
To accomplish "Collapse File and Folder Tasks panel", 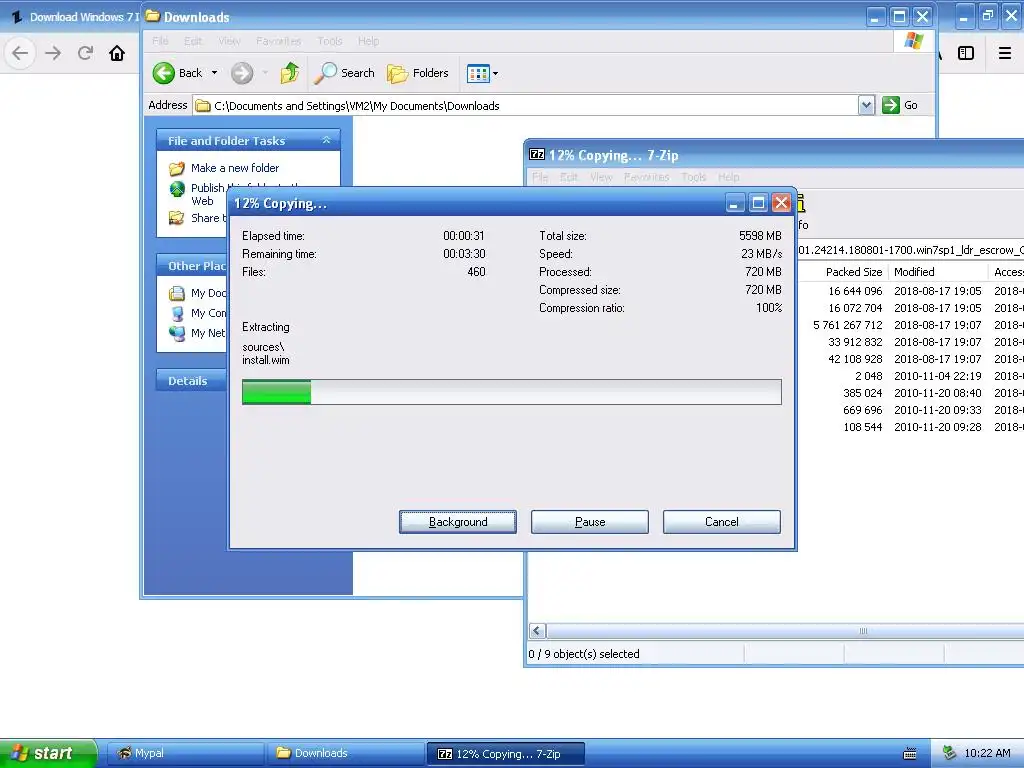I will point(326,140).
